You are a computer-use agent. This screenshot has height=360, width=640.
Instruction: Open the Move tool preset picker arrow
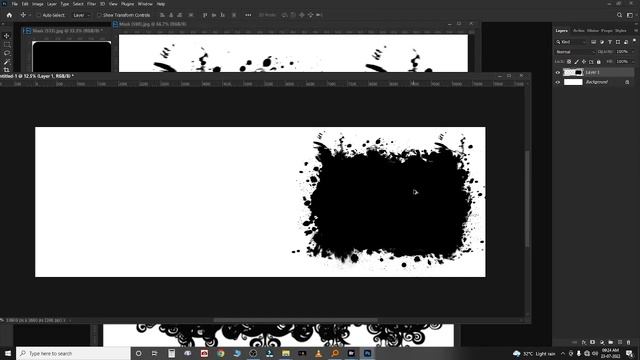[x=30, y=15]
